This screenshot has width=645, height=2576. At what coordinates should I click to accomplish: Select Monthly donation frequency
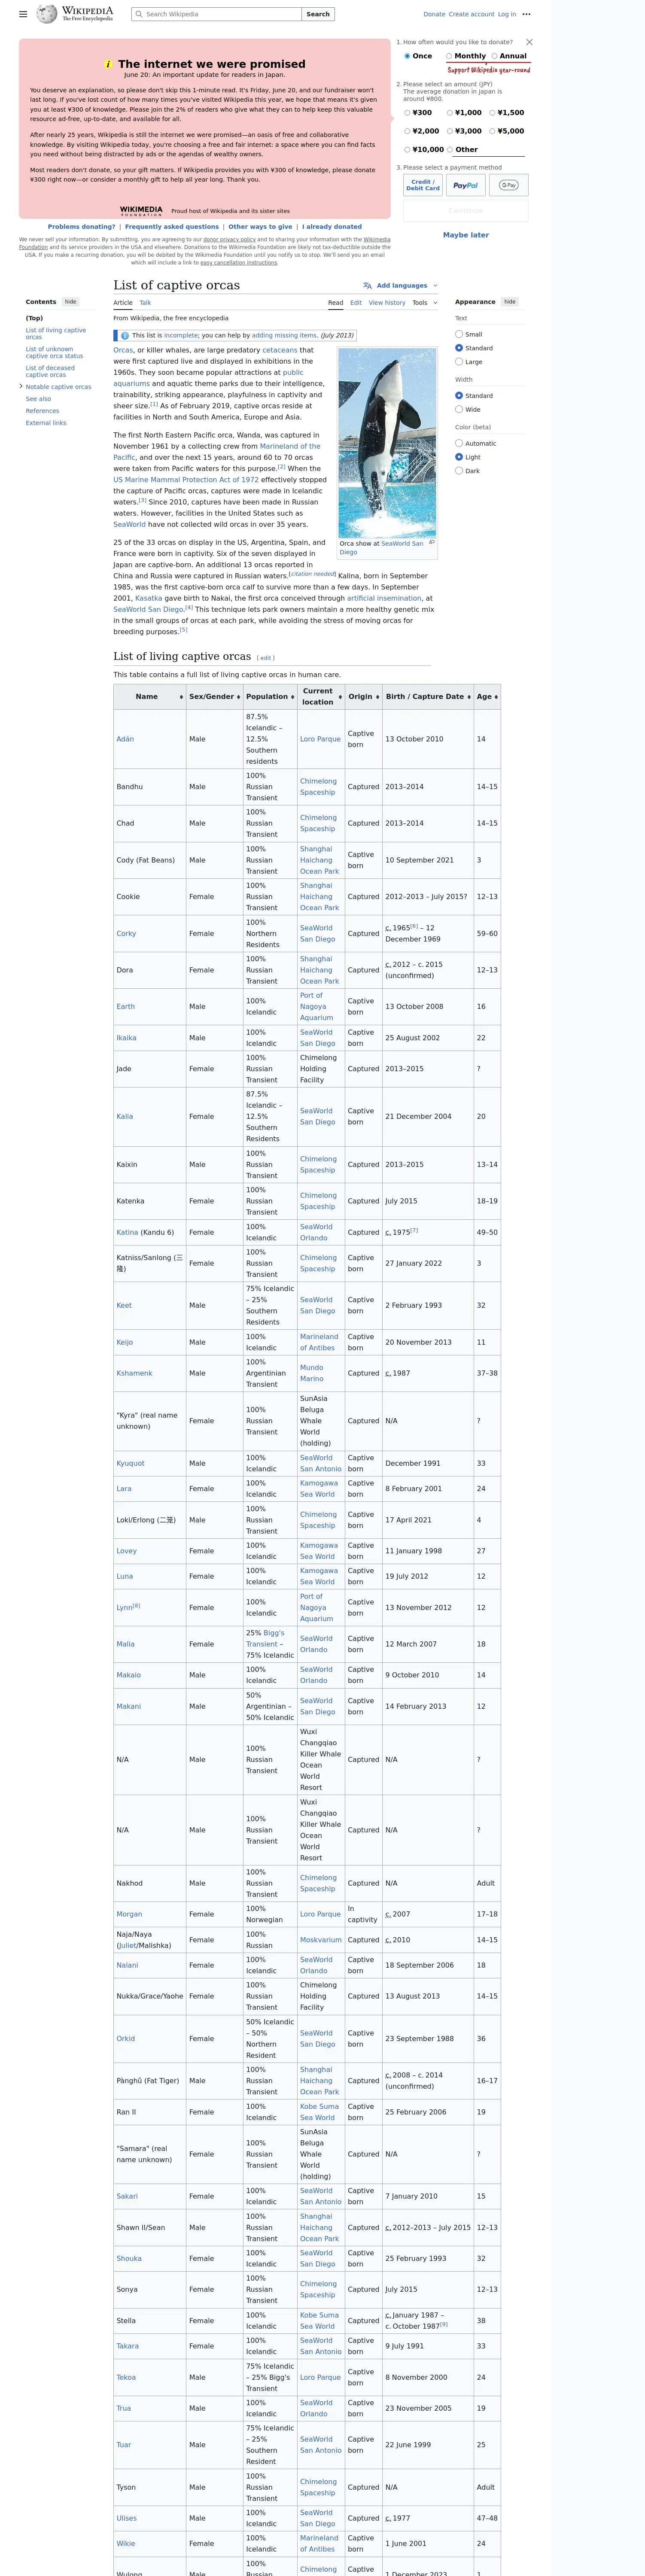tap(450, 56)
